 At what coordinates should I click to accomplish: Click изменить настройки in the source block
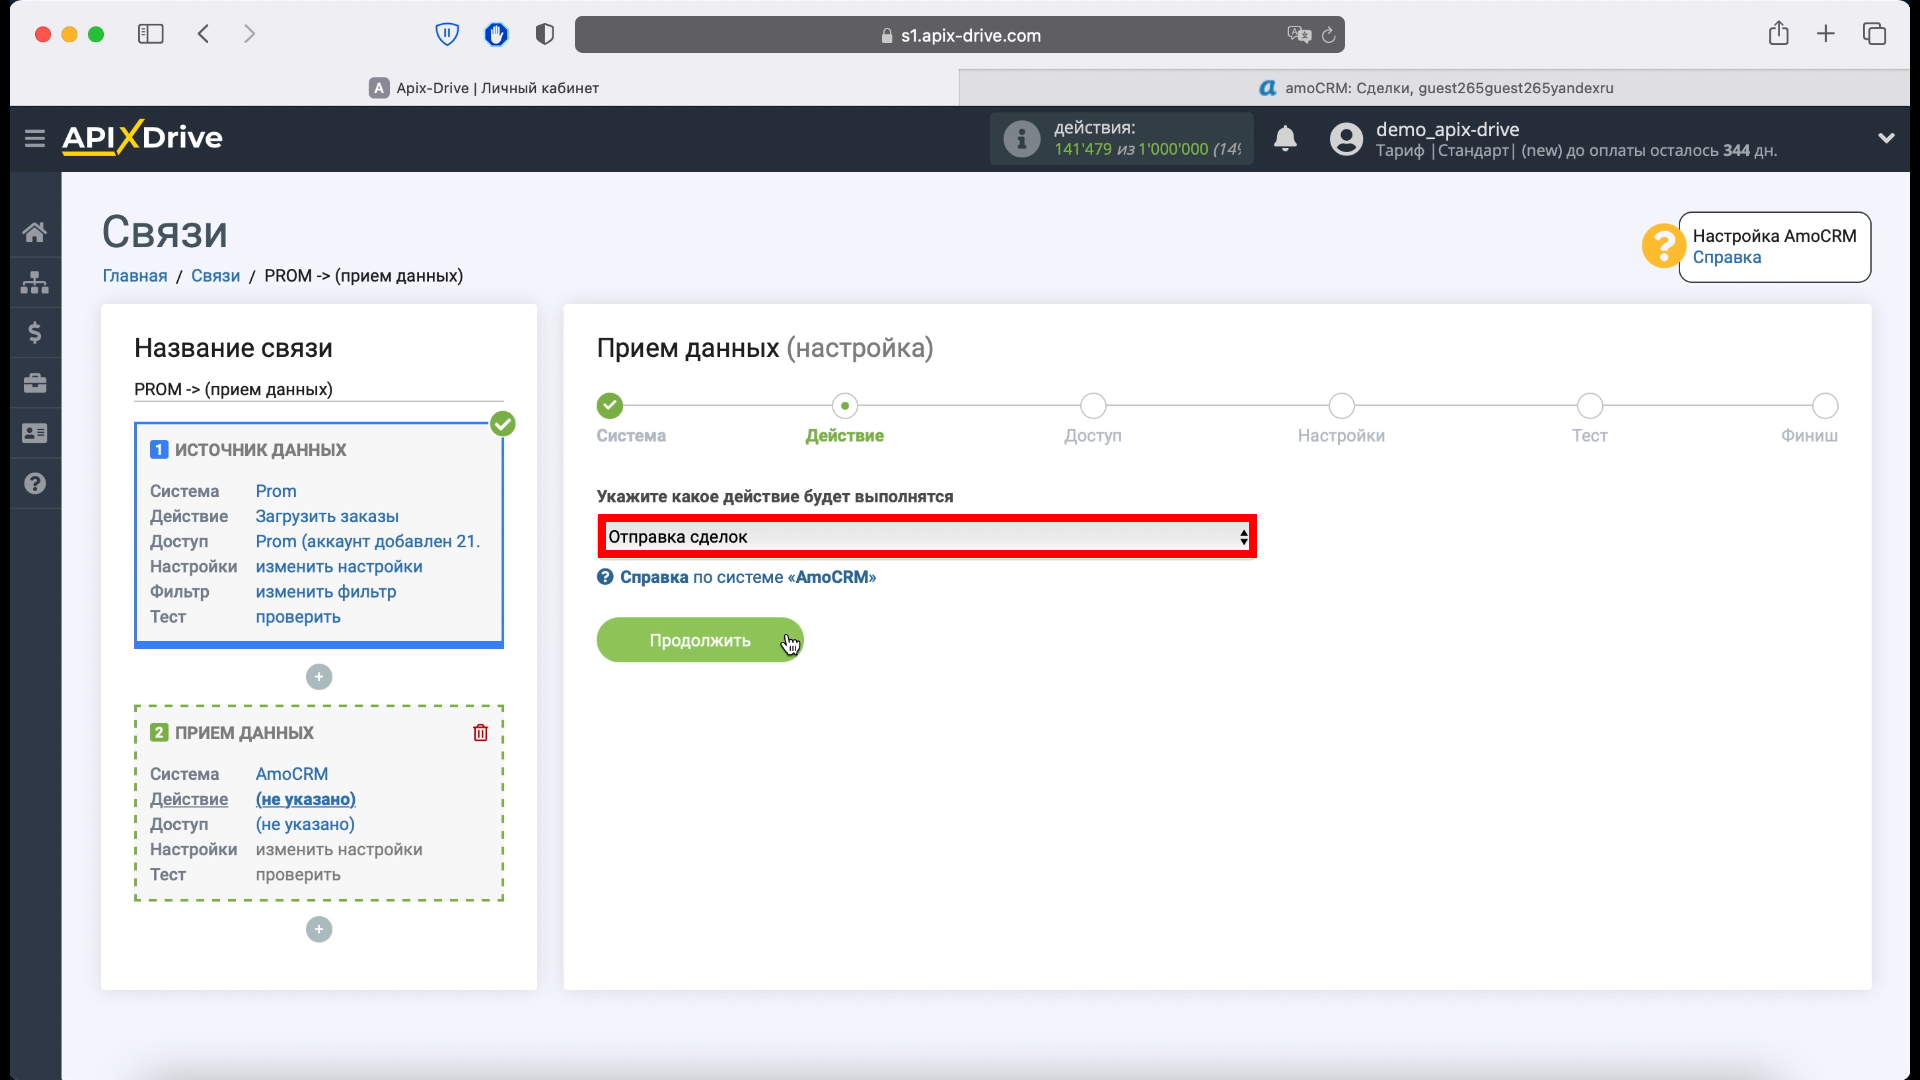tap(339, 566)
